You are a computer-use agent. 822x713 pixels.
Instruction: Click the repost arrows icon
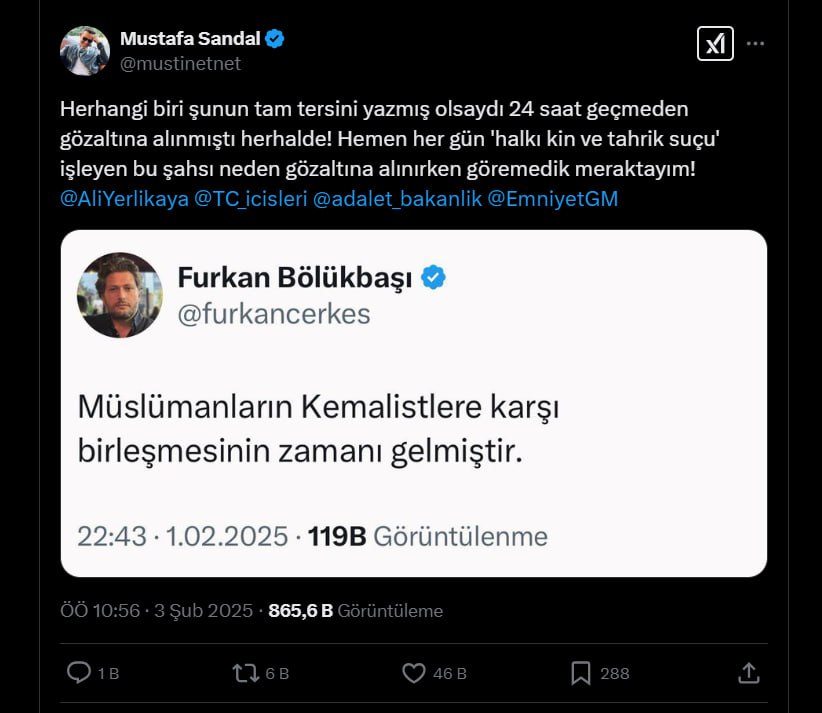click(x=246, y=673)
